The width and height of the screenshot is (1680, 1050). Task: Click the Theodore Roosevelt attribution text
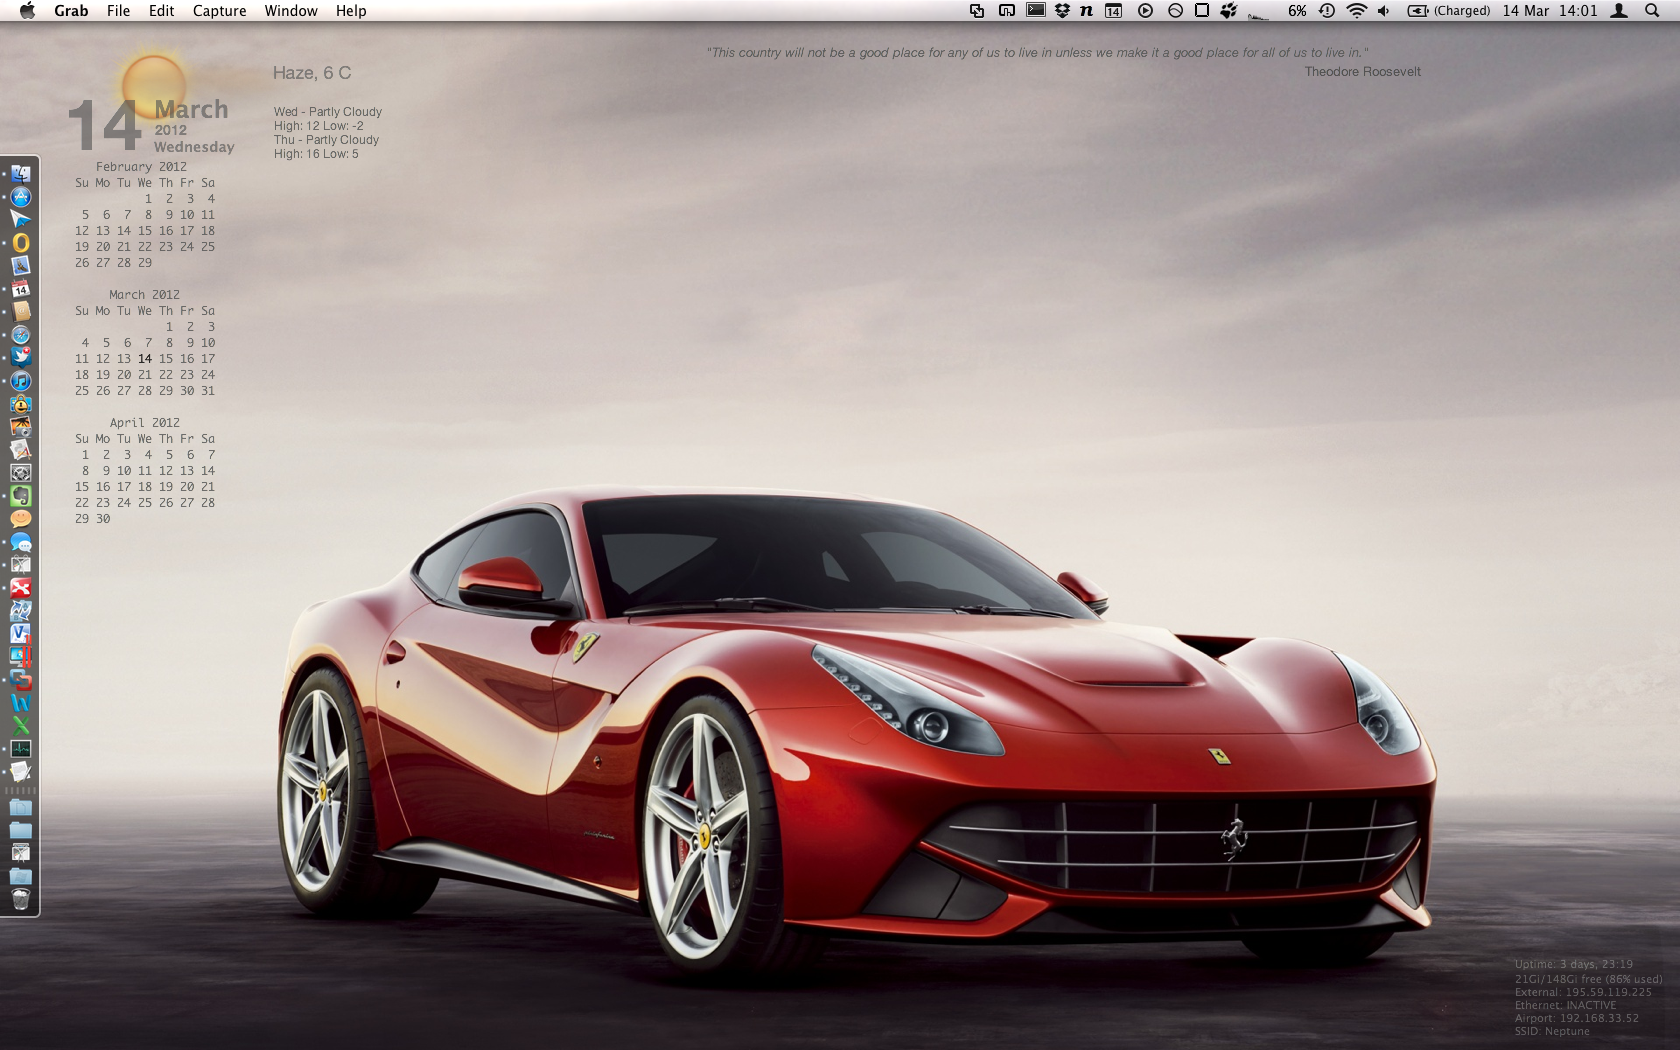point(1362,72)
